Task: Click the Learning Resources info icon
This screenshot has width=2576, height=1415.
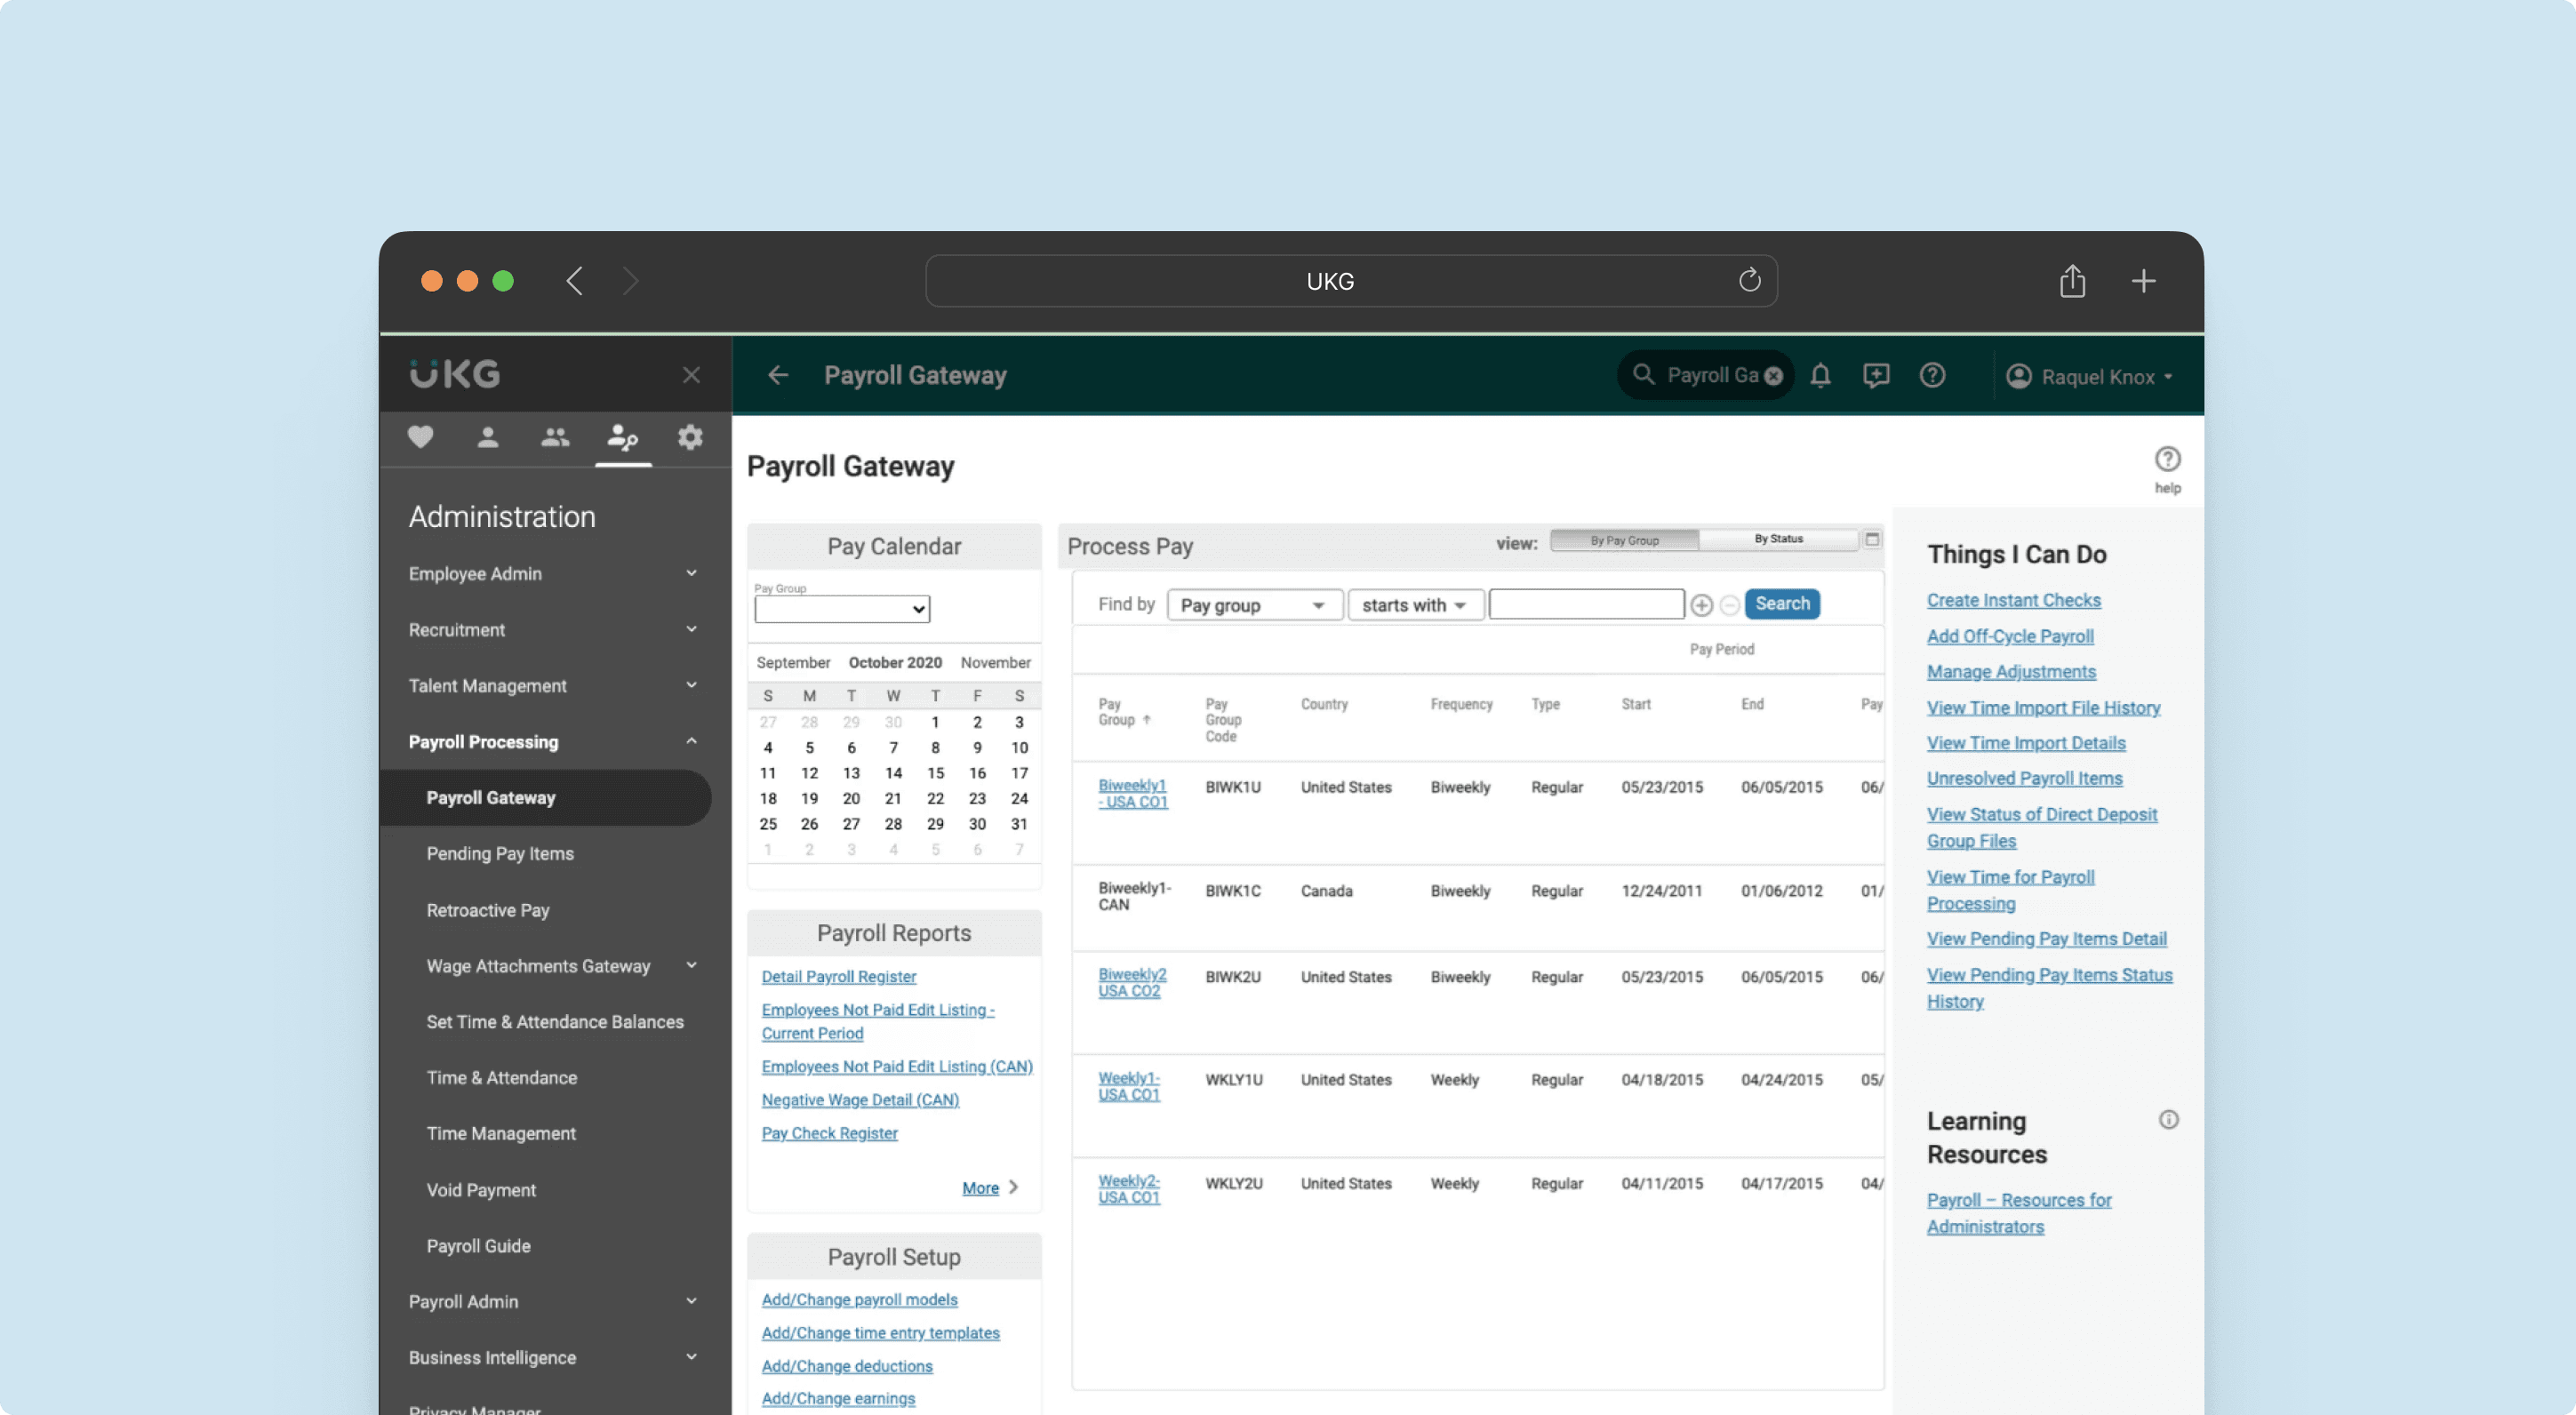Action: [x=2168, y=1120]
